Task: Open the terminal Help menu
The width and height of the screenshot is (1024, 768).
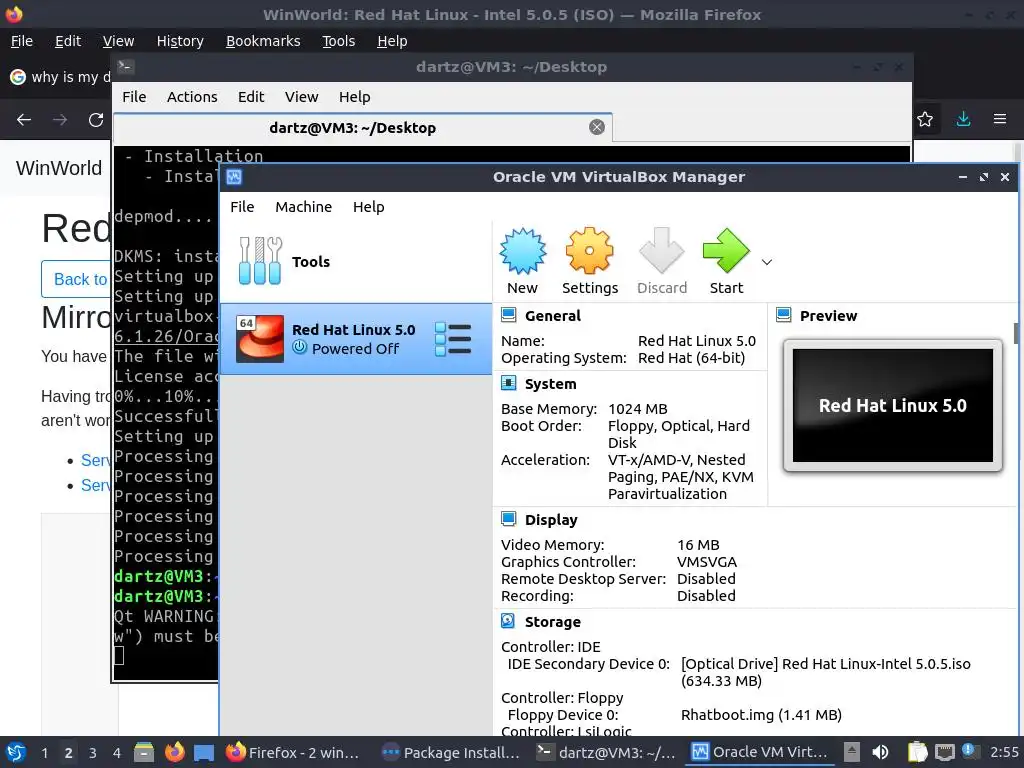Action: click(x=355, y=97)
